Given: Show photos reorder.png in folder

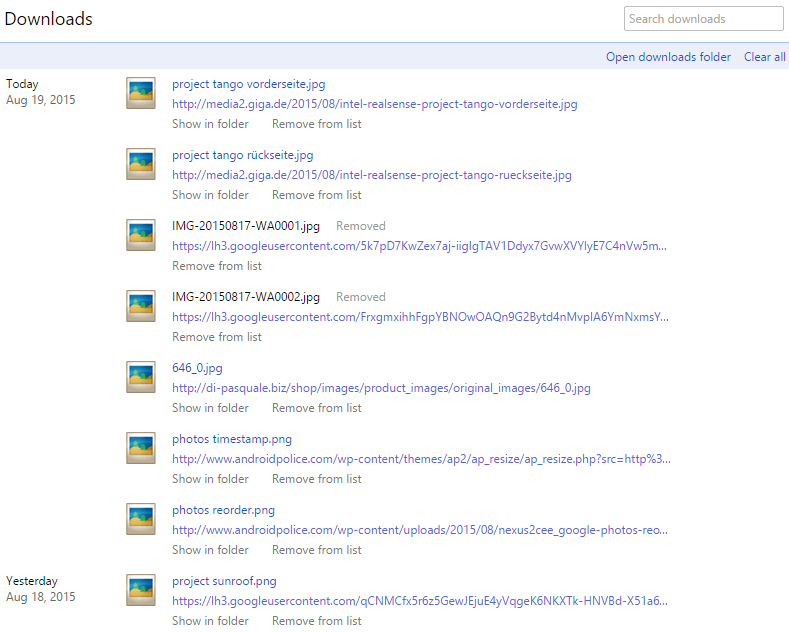Looking at the screenshot, I should 210,550.
